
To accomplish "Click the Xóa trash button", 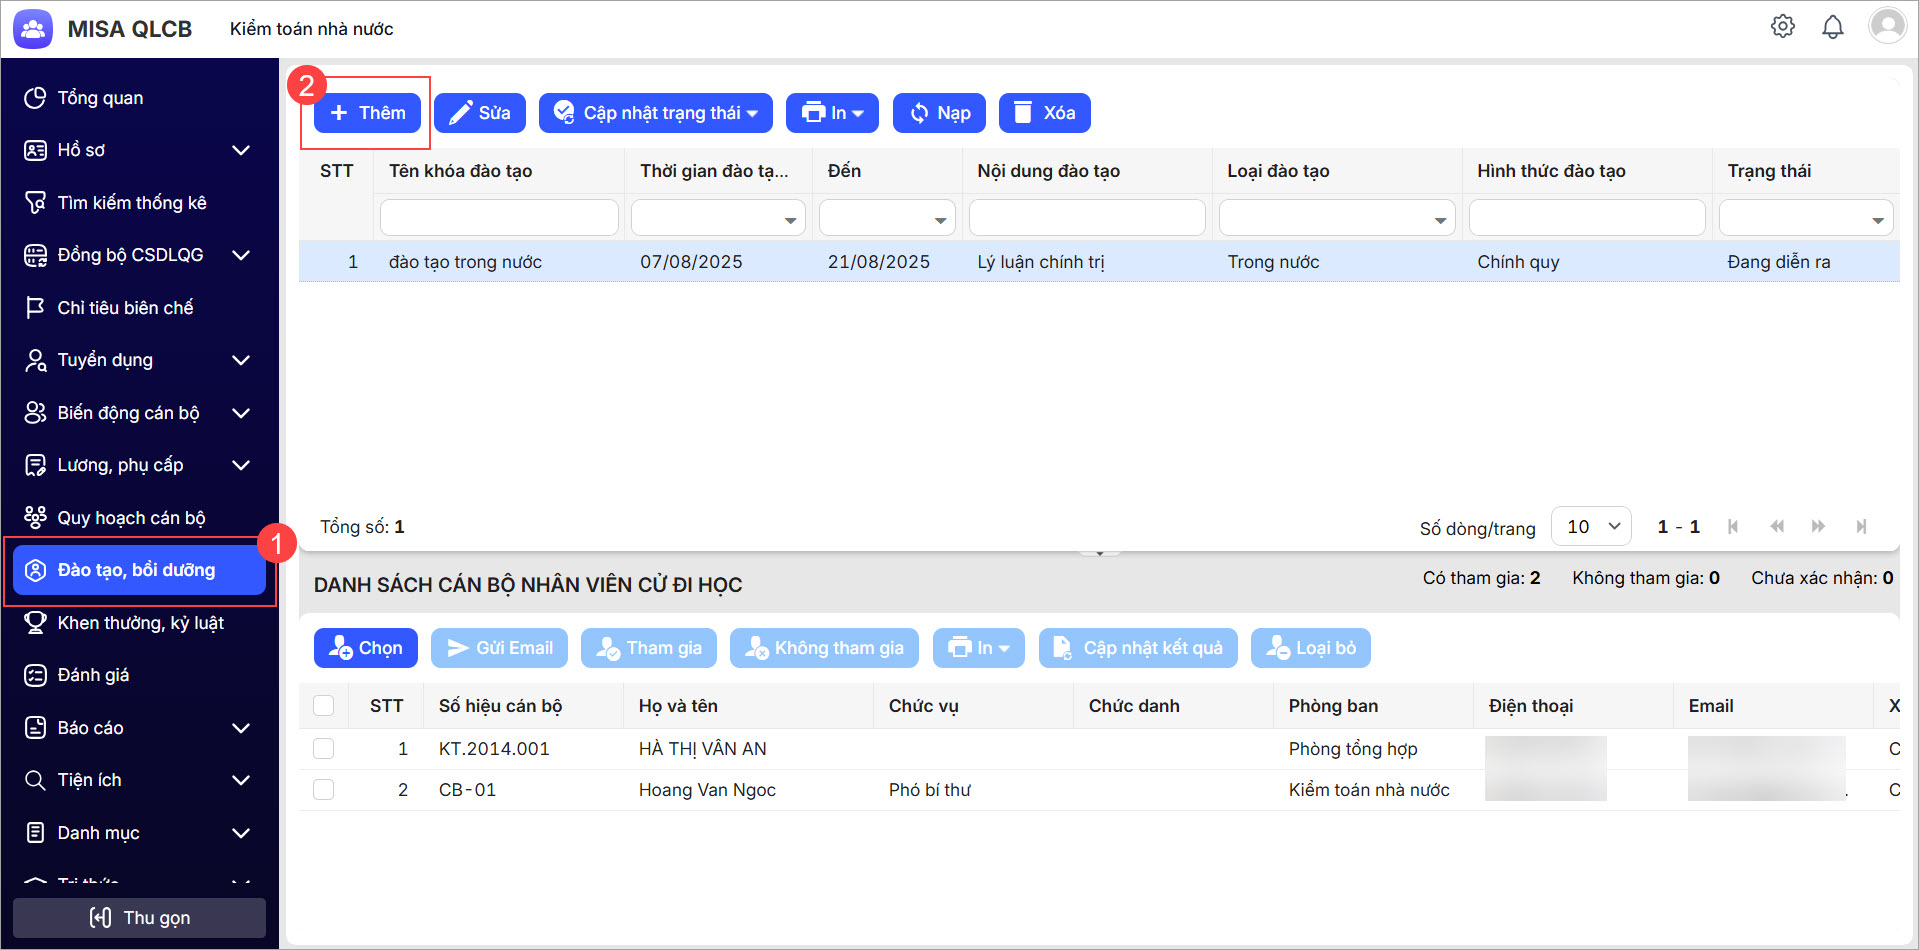I will click(1044, 113).
